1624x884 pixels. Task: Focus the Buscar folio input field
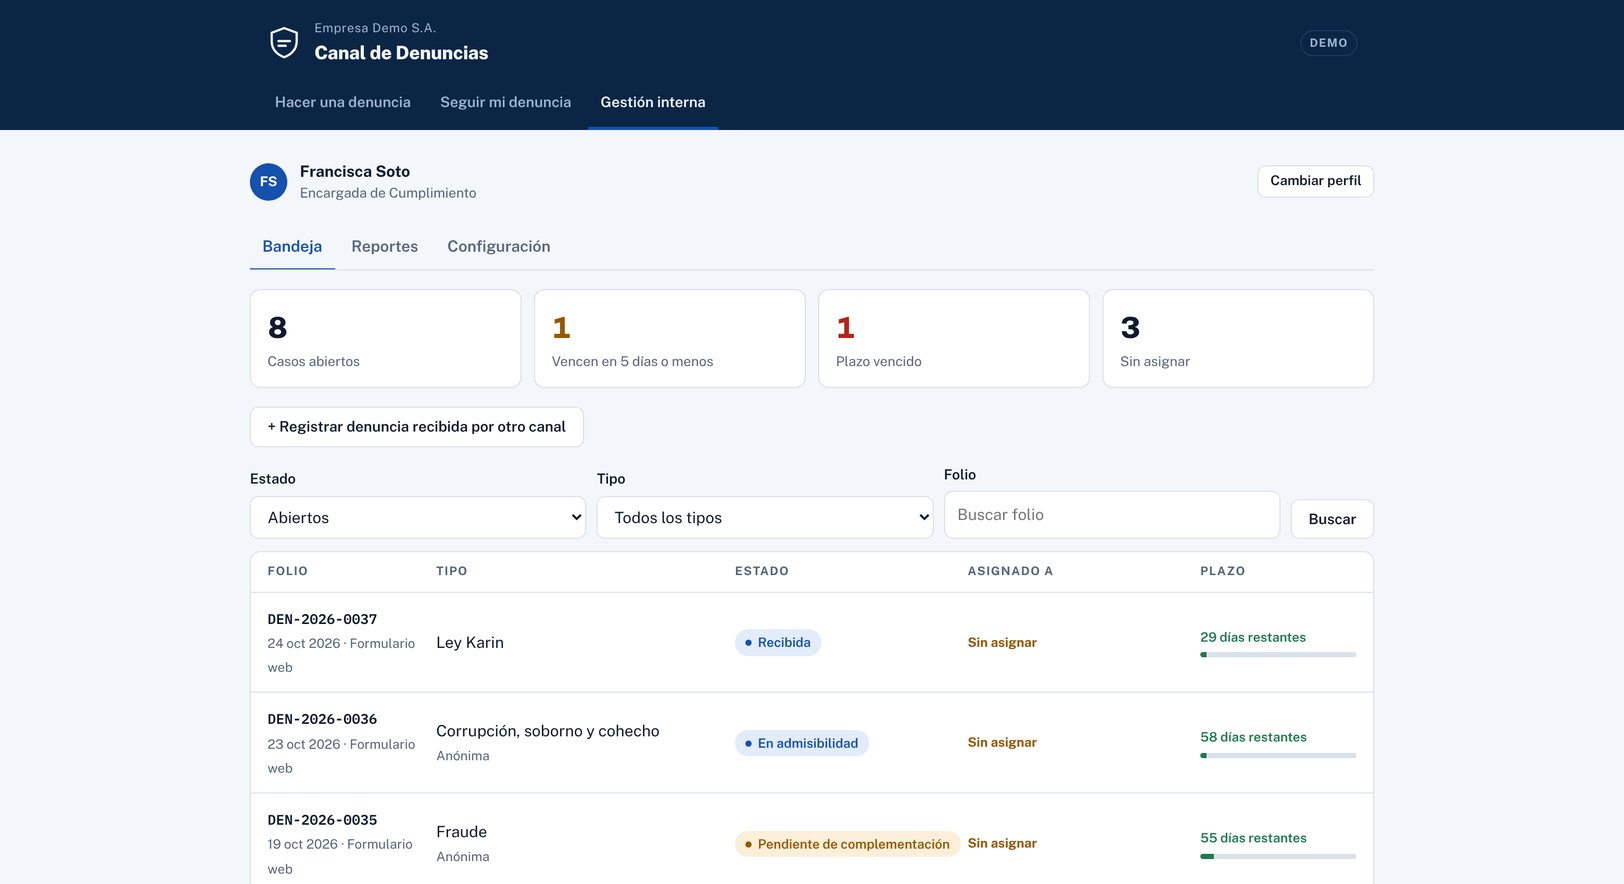point(1112,515)
